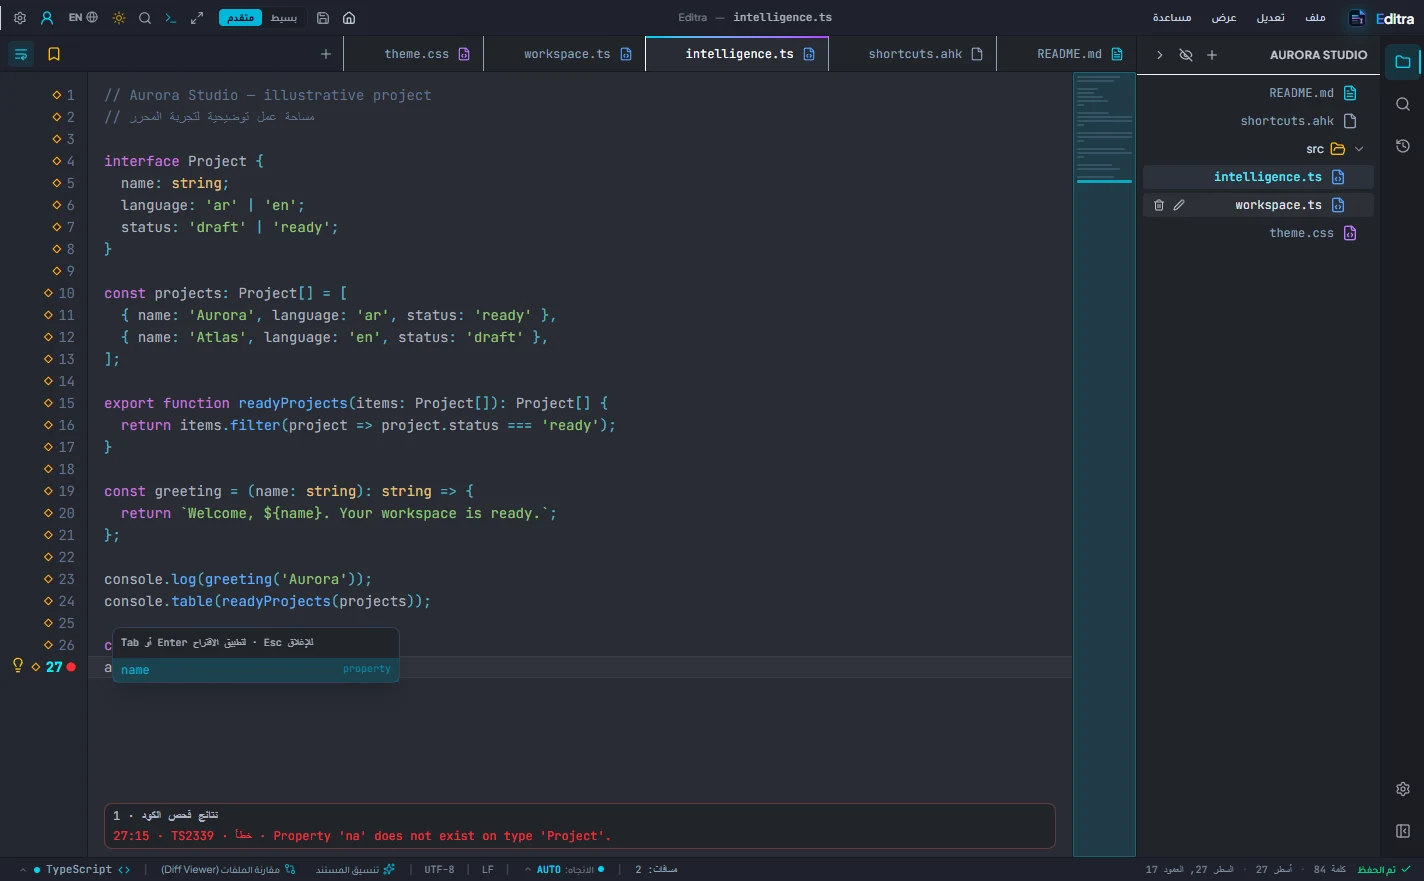Toggle word wrap icon above line numbers
Image resolution: width=1424 pixels, height=881 pixels.
21,54
